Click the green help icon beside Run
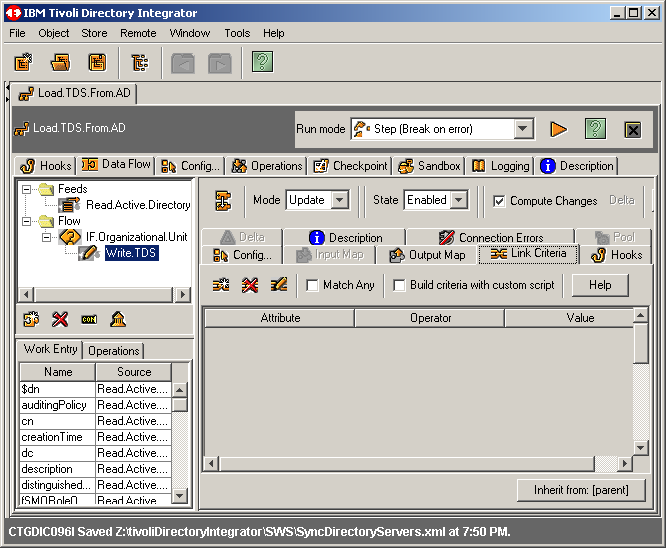Image resolution: width=666 pixels, height=548 pixels. pos(595,129)
